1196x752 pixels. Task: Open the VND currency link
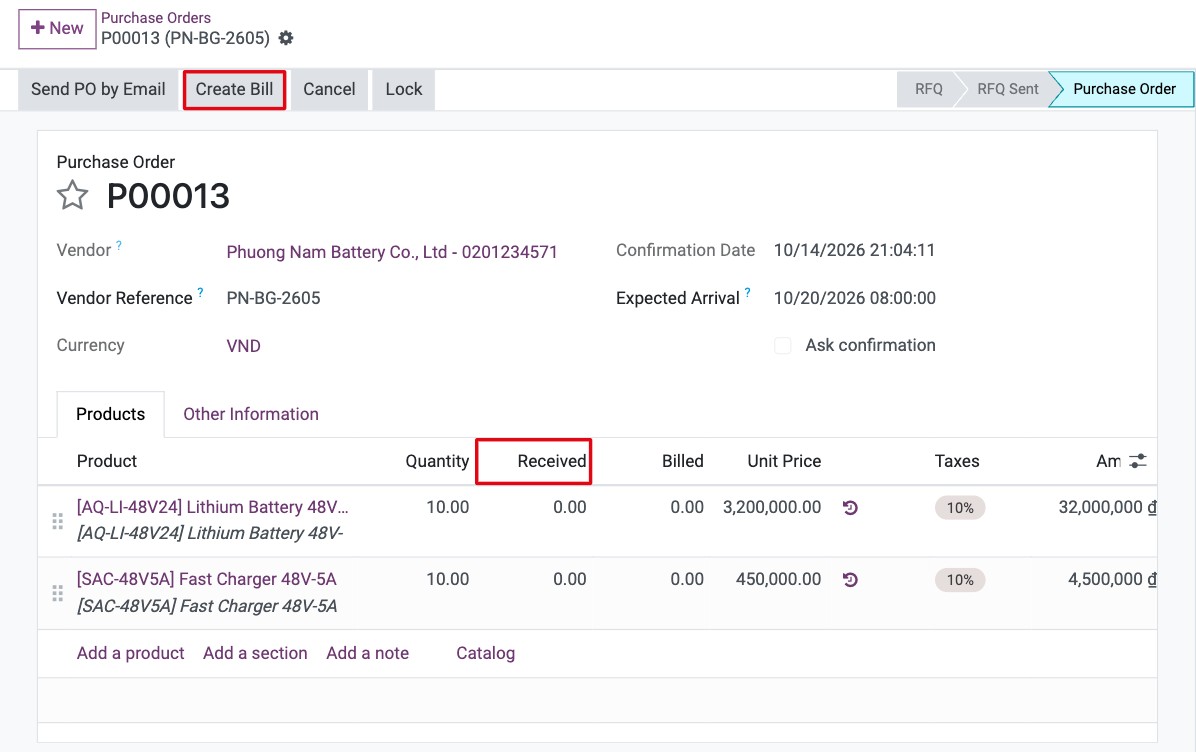pos(243,346)
